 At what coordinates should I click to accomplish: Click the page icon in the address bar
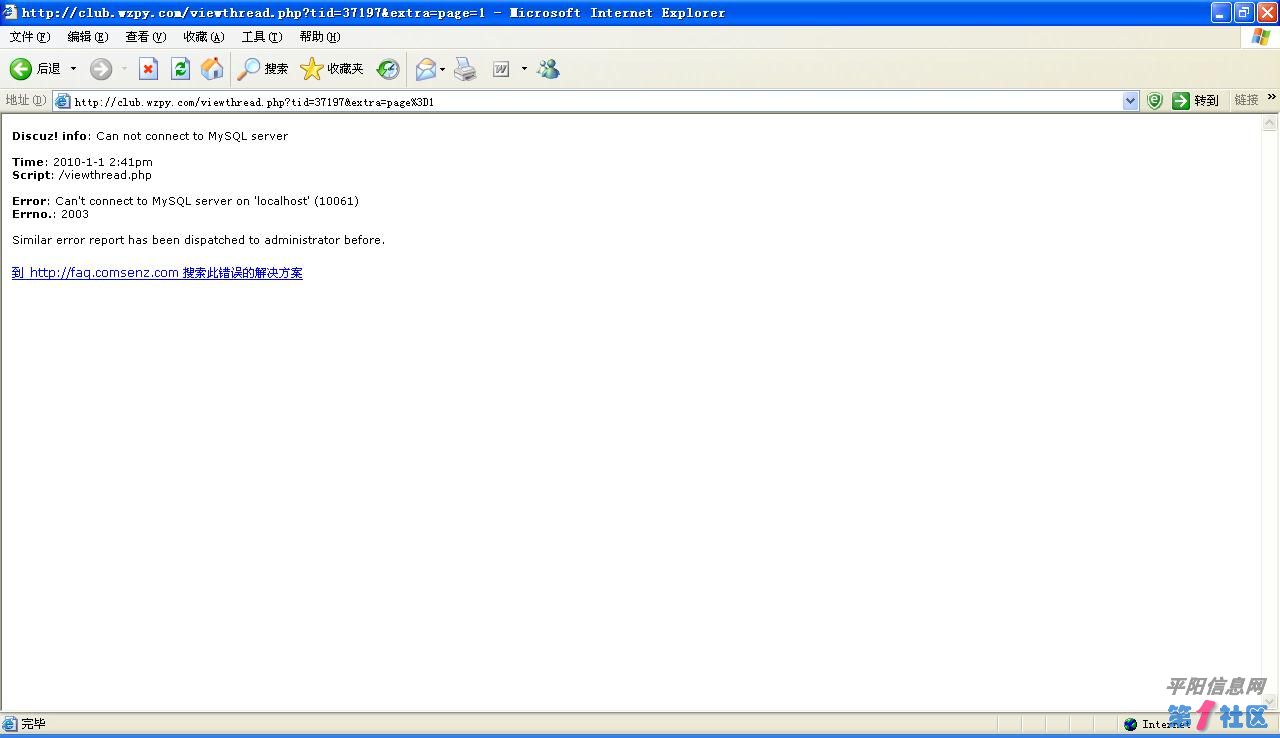click(x=62, y=101)
